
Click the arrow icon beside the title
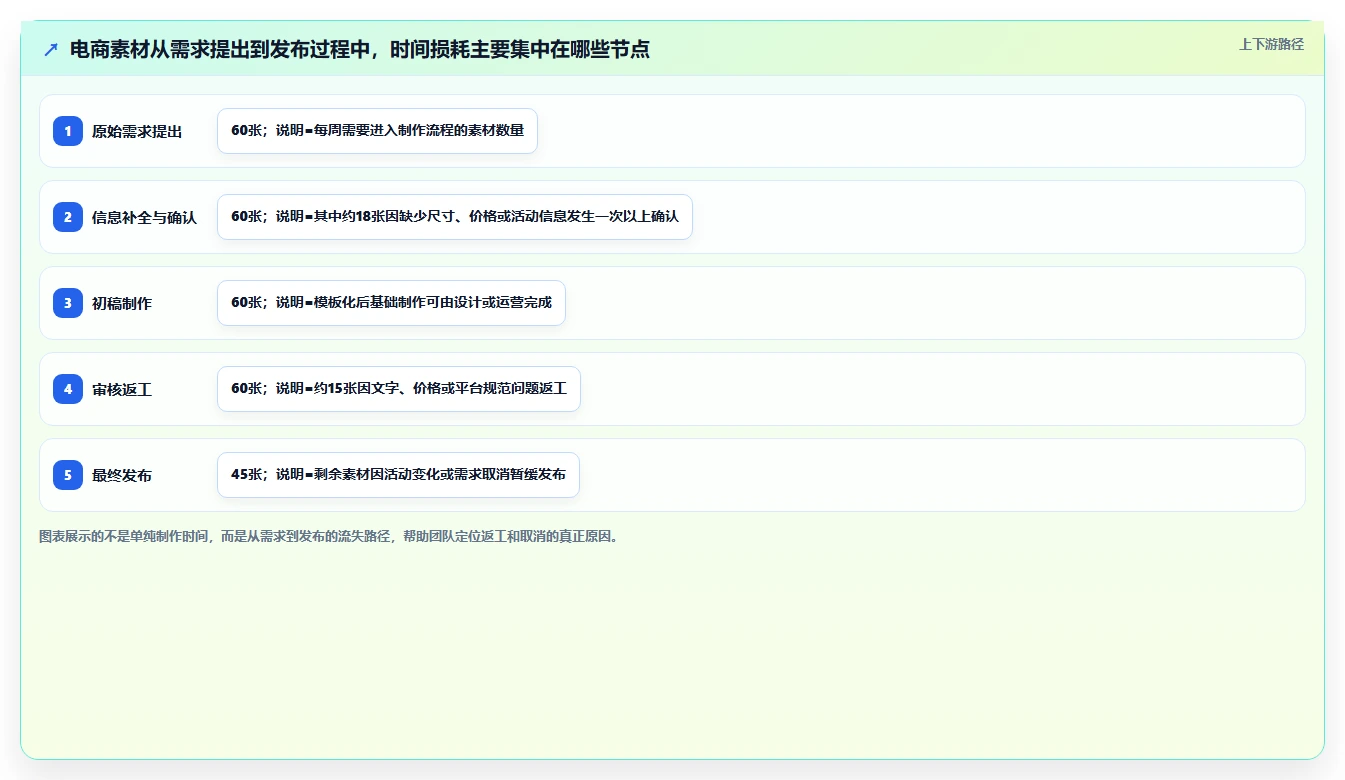[x=51, y=50]
